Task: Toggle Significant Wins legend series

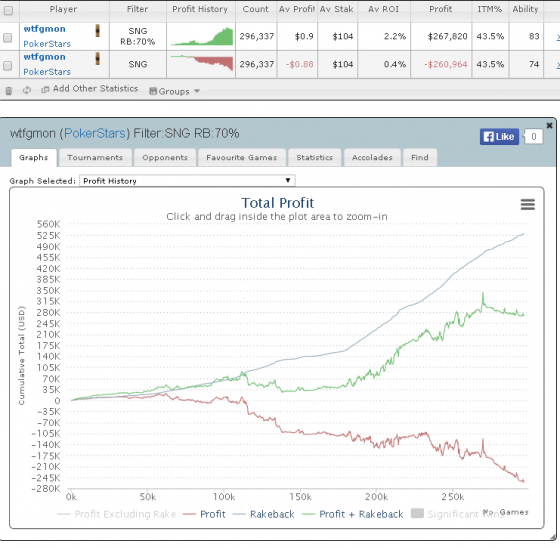Action: [457, 514]
